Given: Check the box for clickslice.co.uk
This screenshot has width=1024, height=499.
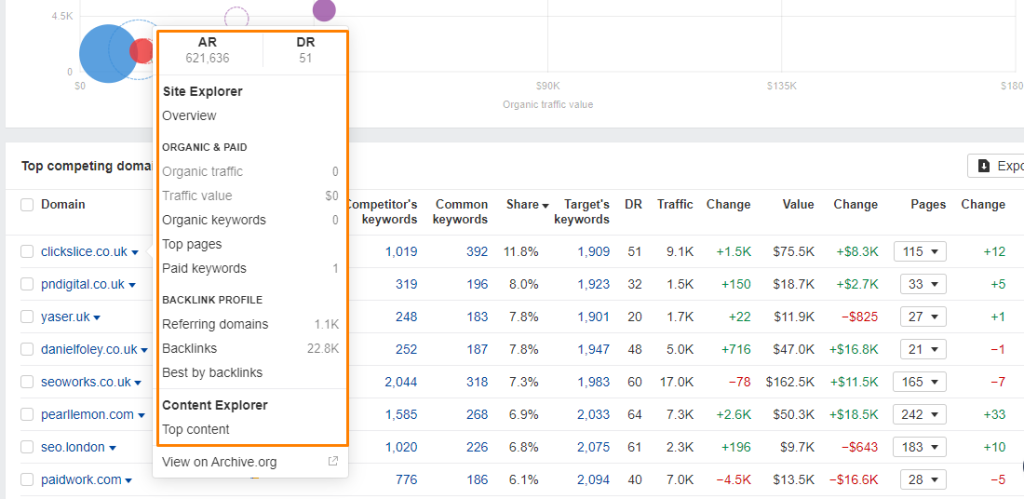Looking at the screenshot, I should tap(27, 251).
